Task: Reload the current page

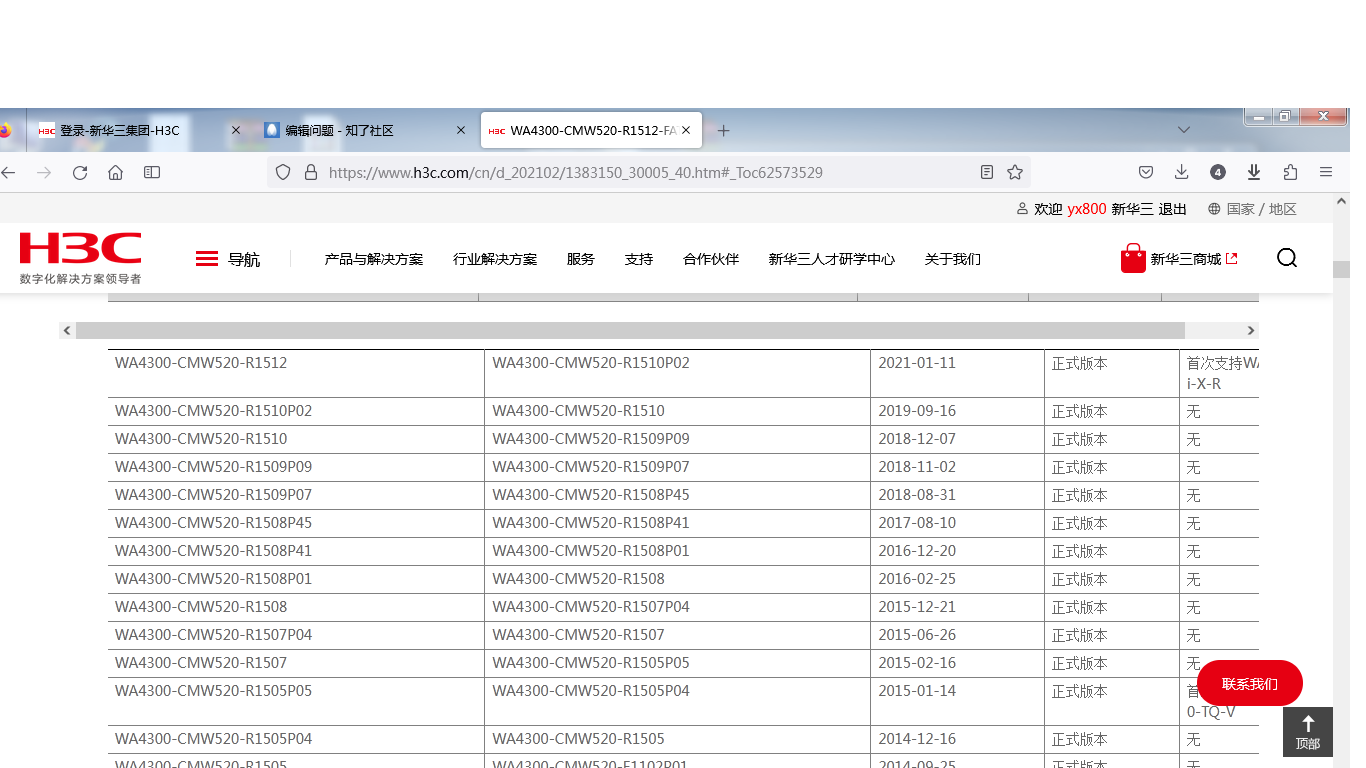Action: point(80,172)
